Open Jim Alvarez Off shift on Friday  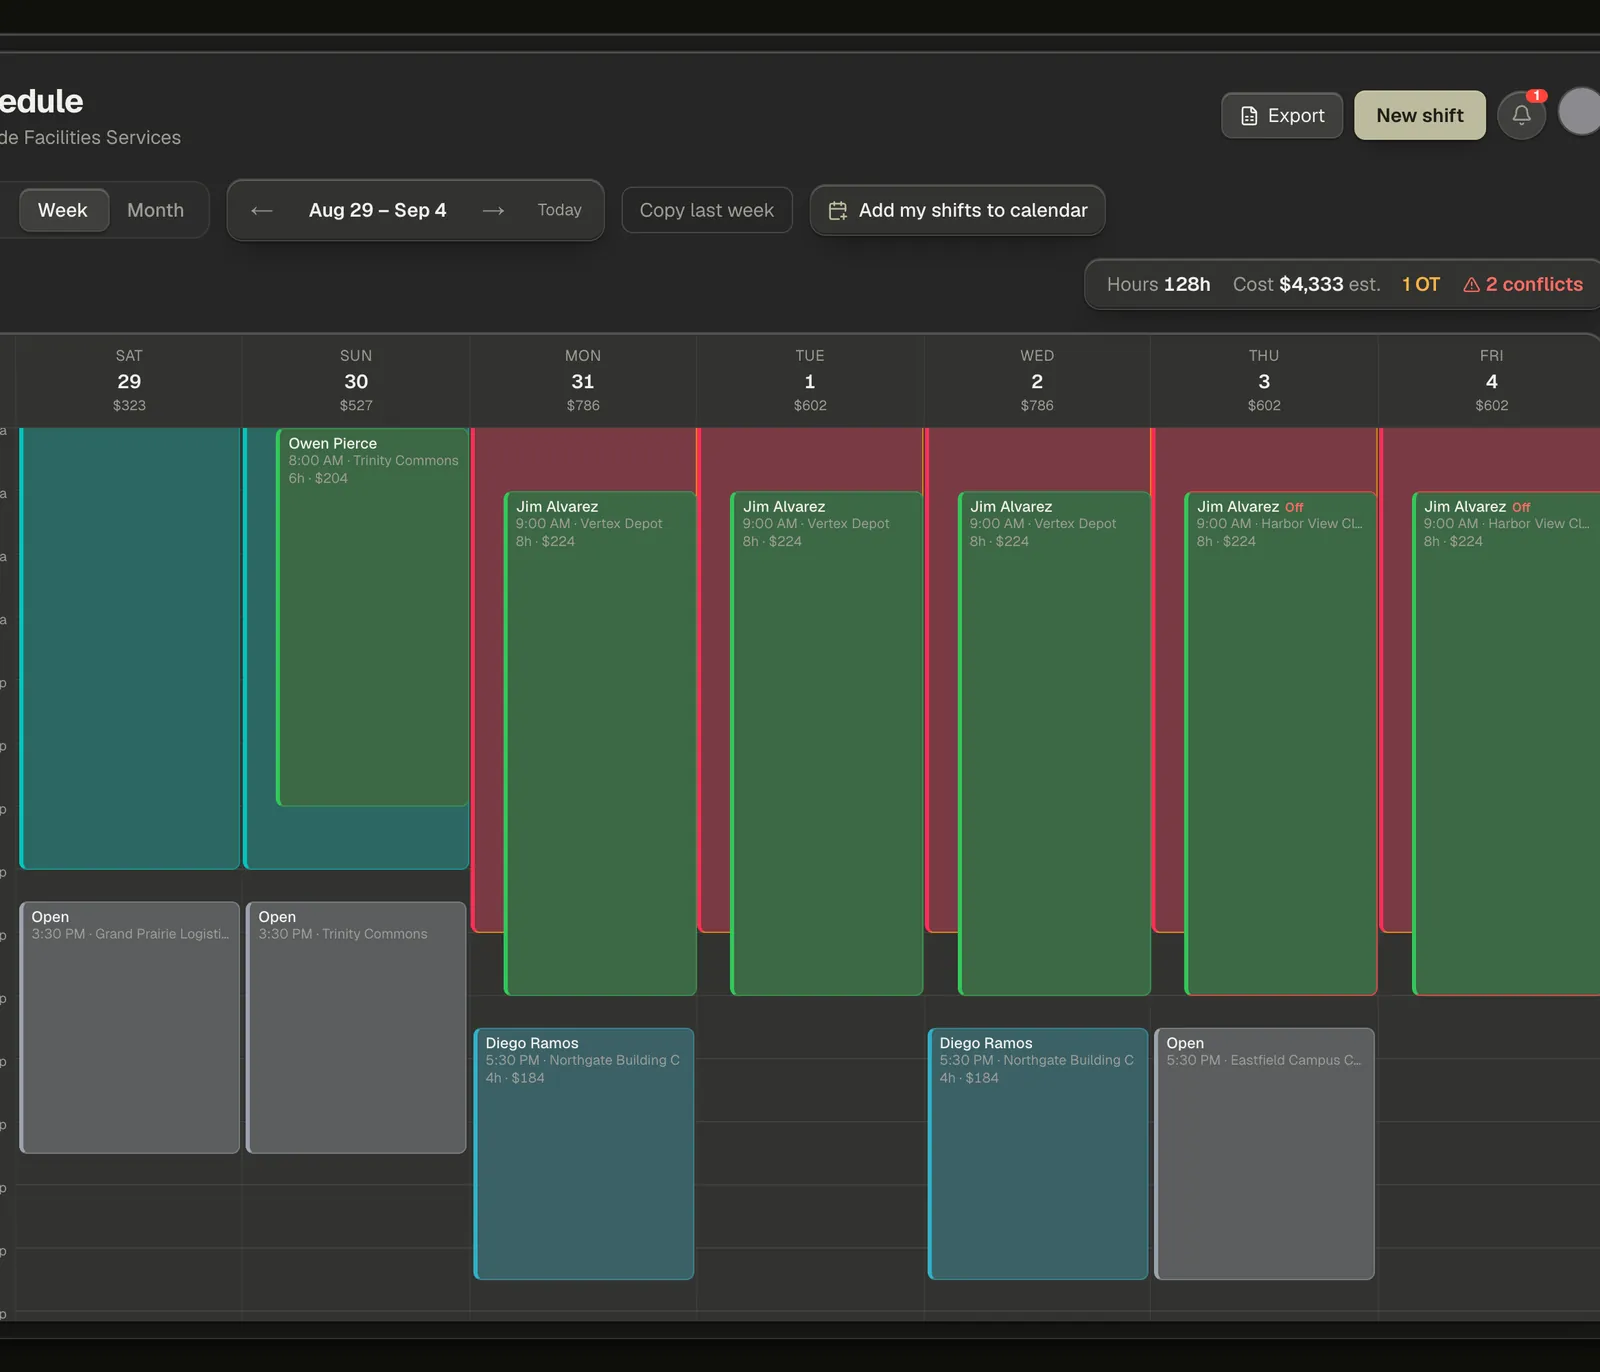click(x=1507, y=743)
